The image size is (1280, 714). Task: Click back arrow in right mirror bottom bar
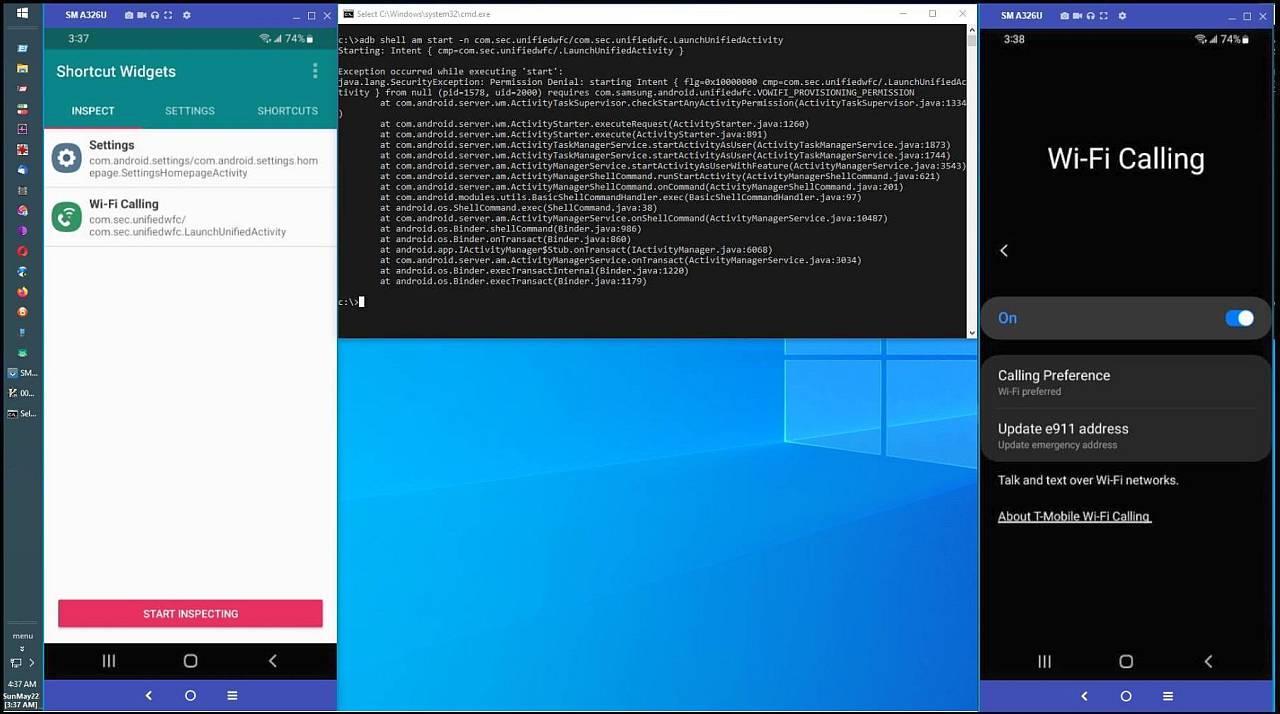pos(1085,696)
